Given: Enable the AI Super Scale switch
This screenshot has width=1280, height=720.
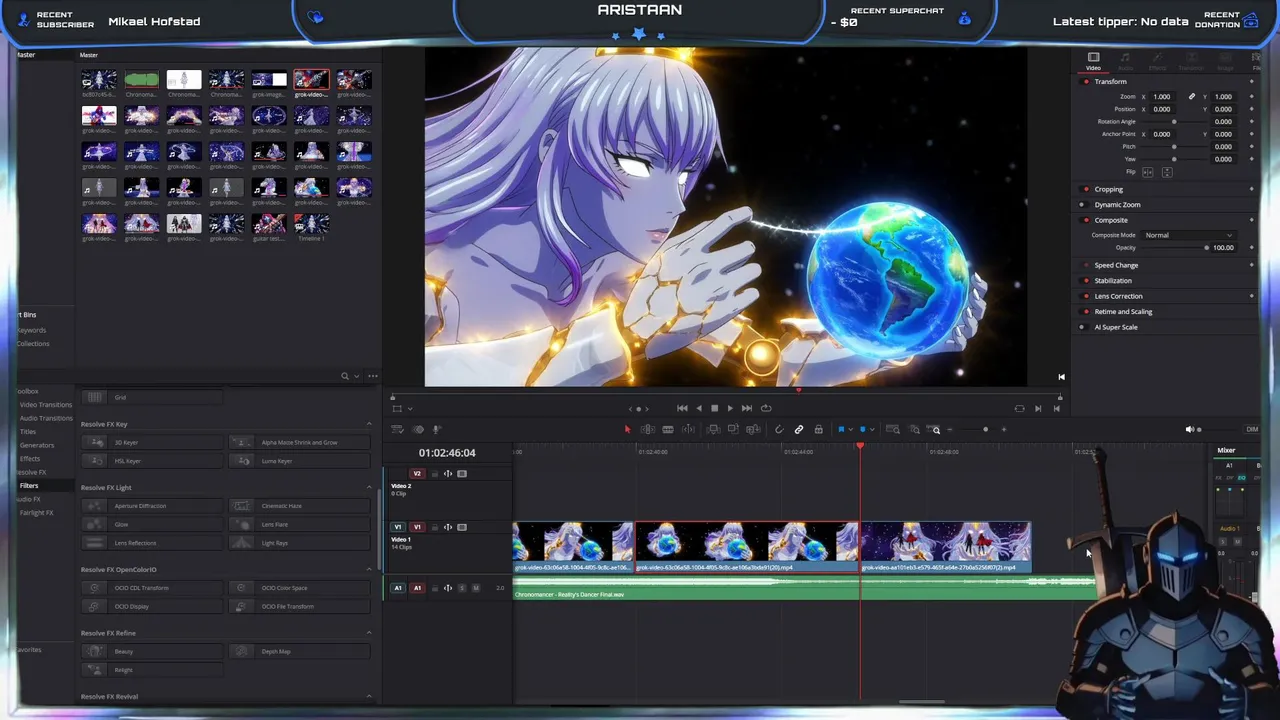Looking at the screenshot, I should (x=1086, y=327).
